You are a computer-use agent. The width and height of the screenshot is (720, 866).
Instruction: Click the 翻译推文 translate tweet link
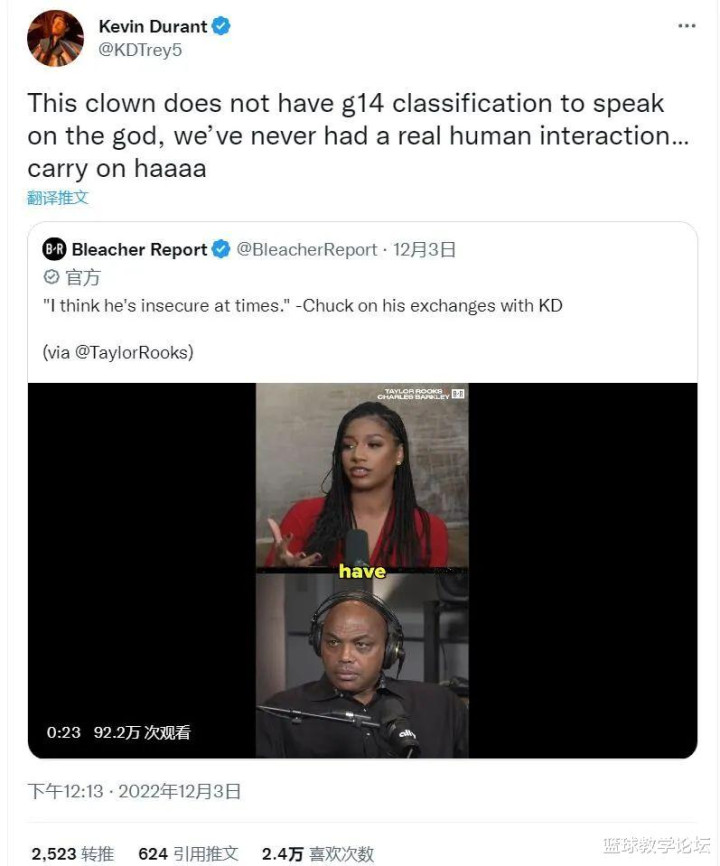click(58, 197)
